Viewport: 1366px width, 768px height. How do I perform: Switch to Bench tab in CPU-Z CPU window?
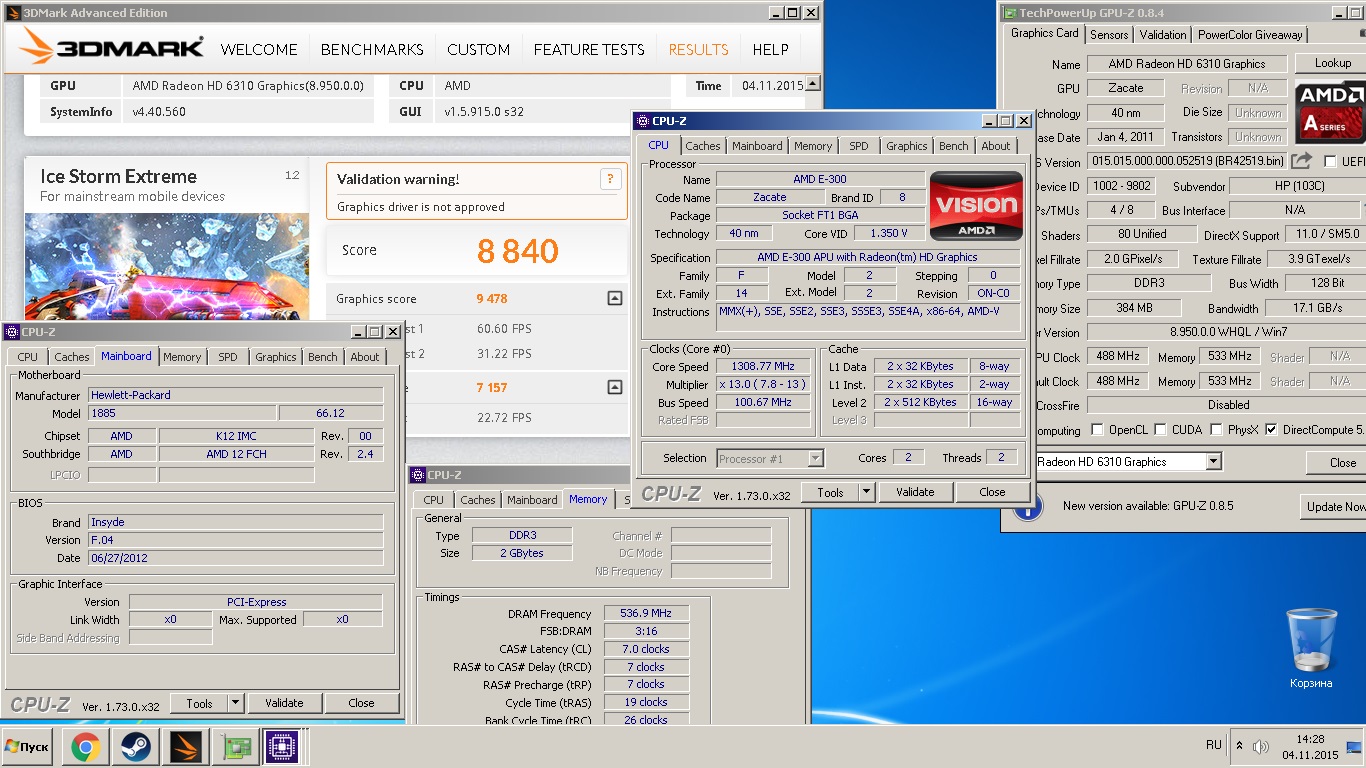point(953,146)
